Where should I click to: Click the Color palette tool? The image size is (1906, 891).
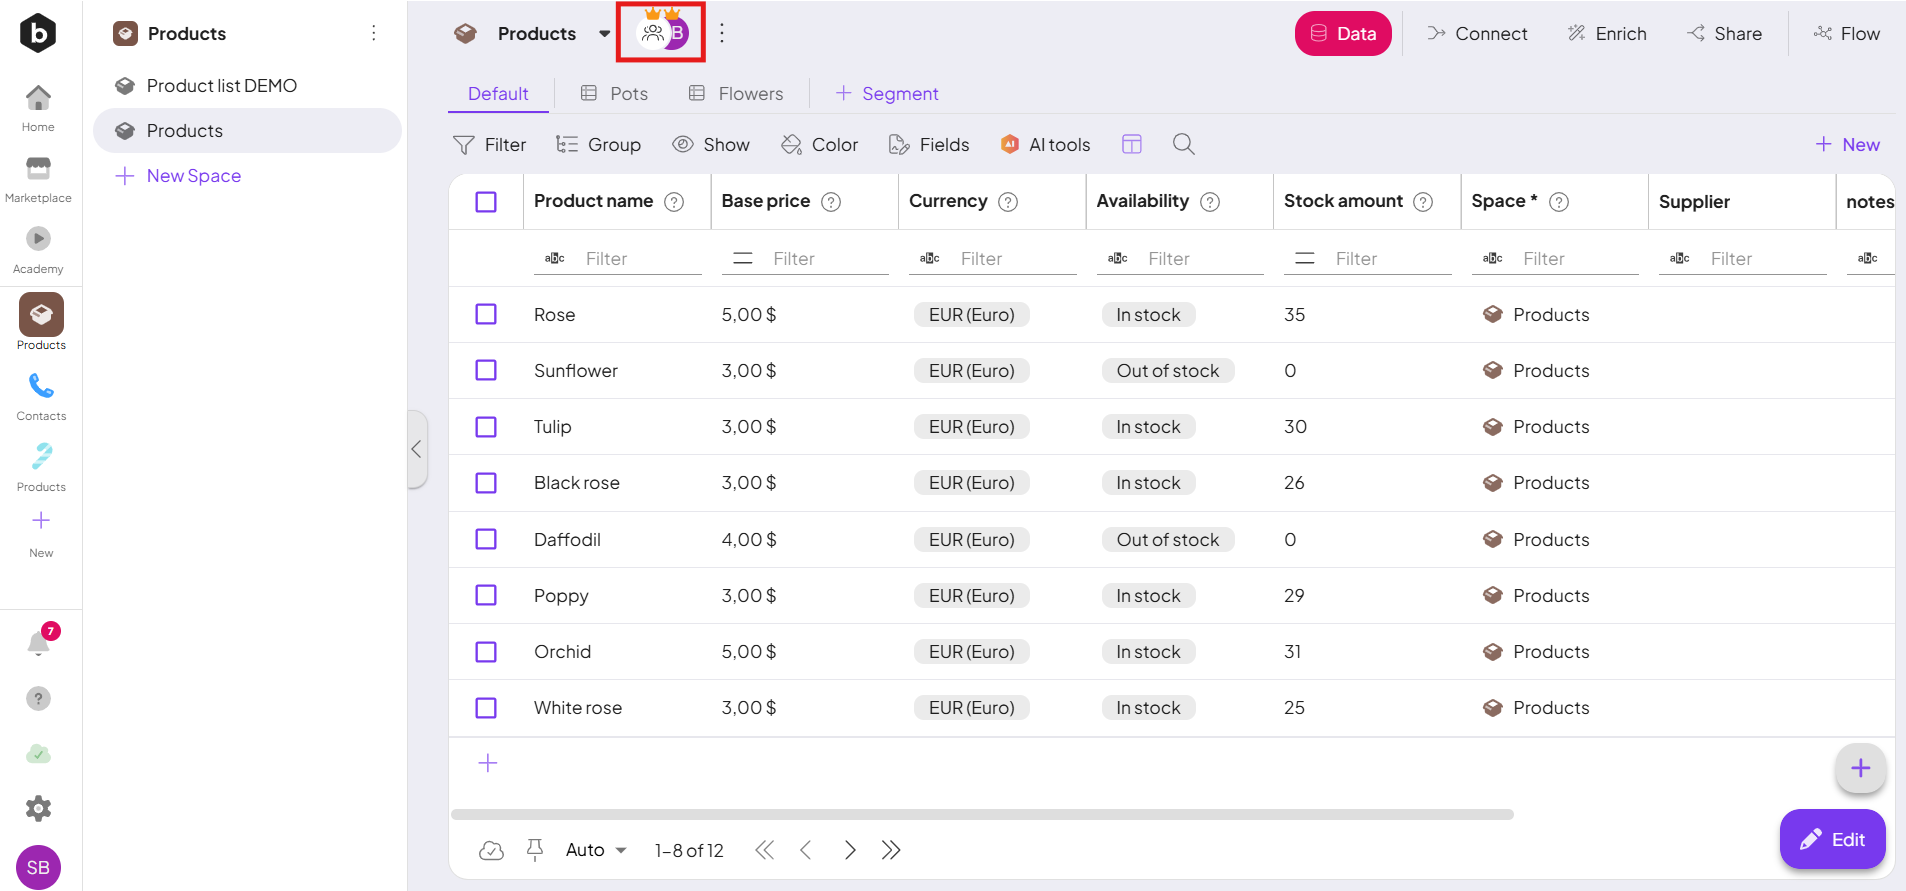coord(819,145)
